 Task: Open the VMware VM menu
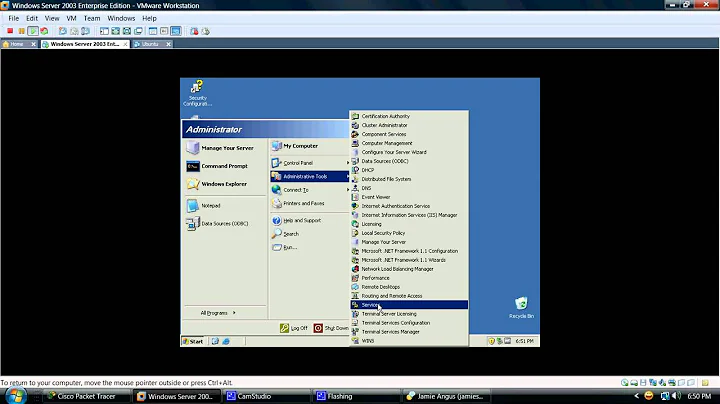click(x=71, y=18)
